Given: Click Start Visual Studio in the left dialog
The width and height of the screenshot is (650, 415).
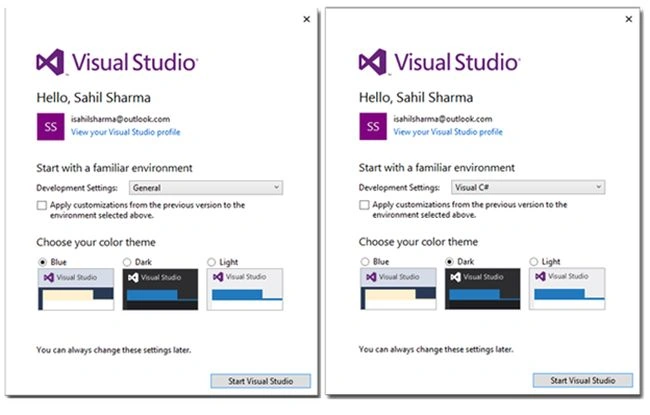Looking at the screenshot, I should tap(261, 381).
